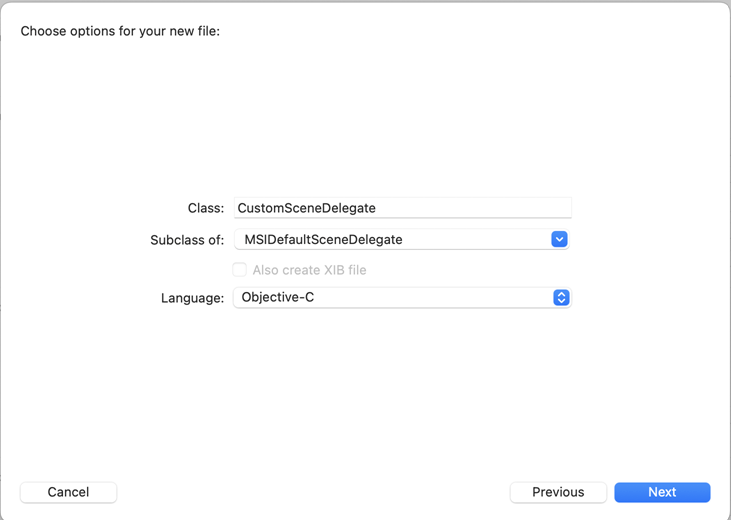Viewport: 731px width, 520px height.
Task: Cancel the new file dialog
Action: click(68, 492)
